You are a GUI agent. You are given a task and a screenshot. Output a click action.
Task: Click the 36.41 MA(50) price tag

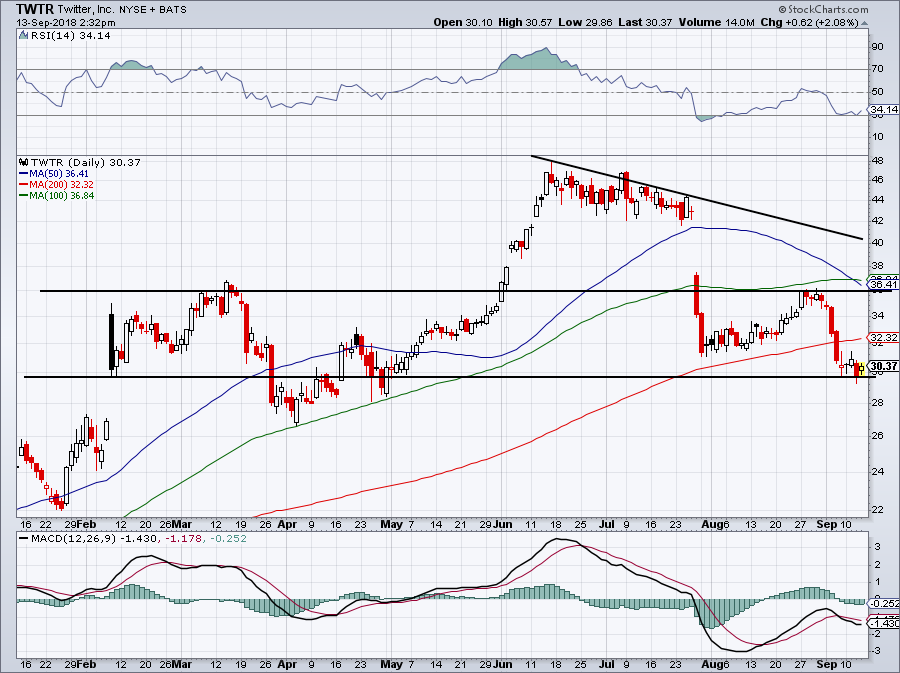pos(883,284)
